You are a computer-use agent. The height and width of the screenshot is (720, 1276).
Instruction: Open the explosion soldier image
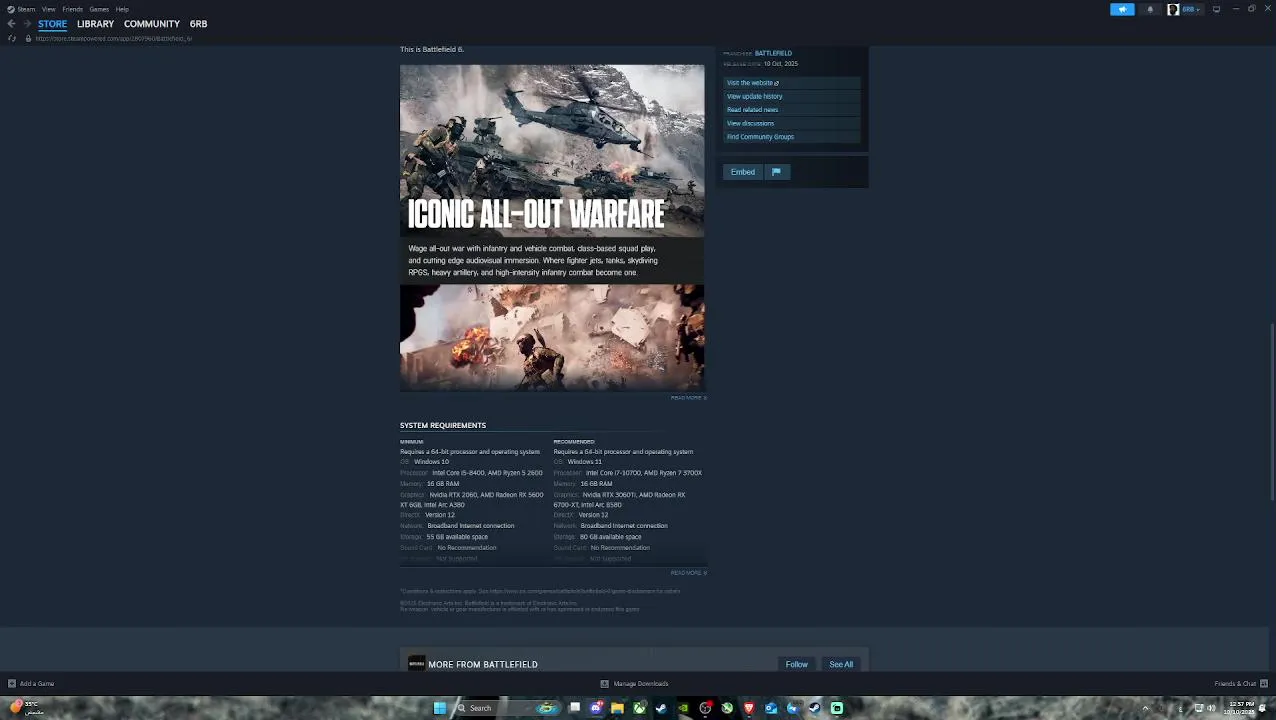[x=552, y=337]
